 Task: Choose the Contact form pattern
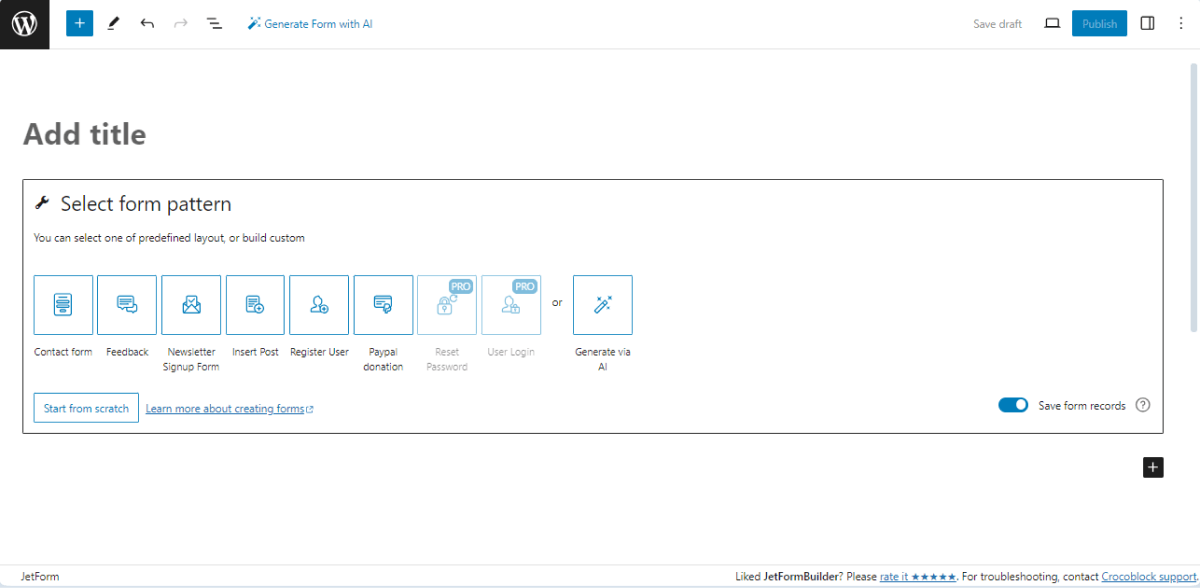point(63,305)
